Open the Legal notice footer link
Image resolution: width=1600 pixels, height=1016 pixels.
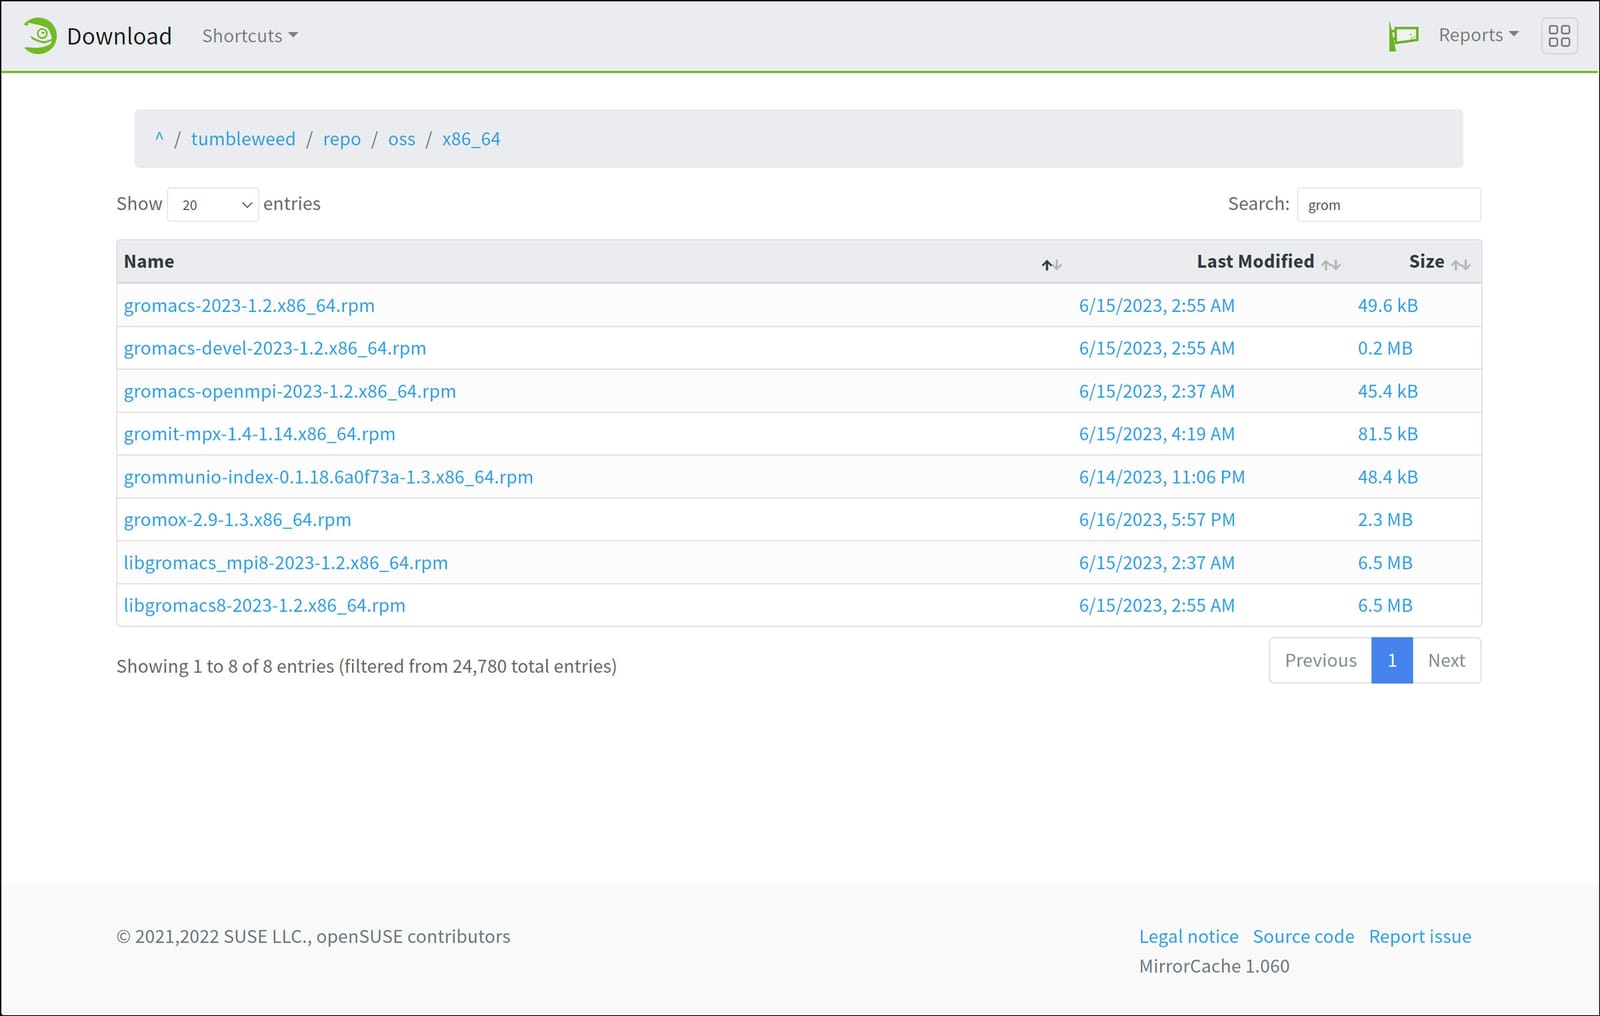pyautogui.click(x=1189, y=936)
